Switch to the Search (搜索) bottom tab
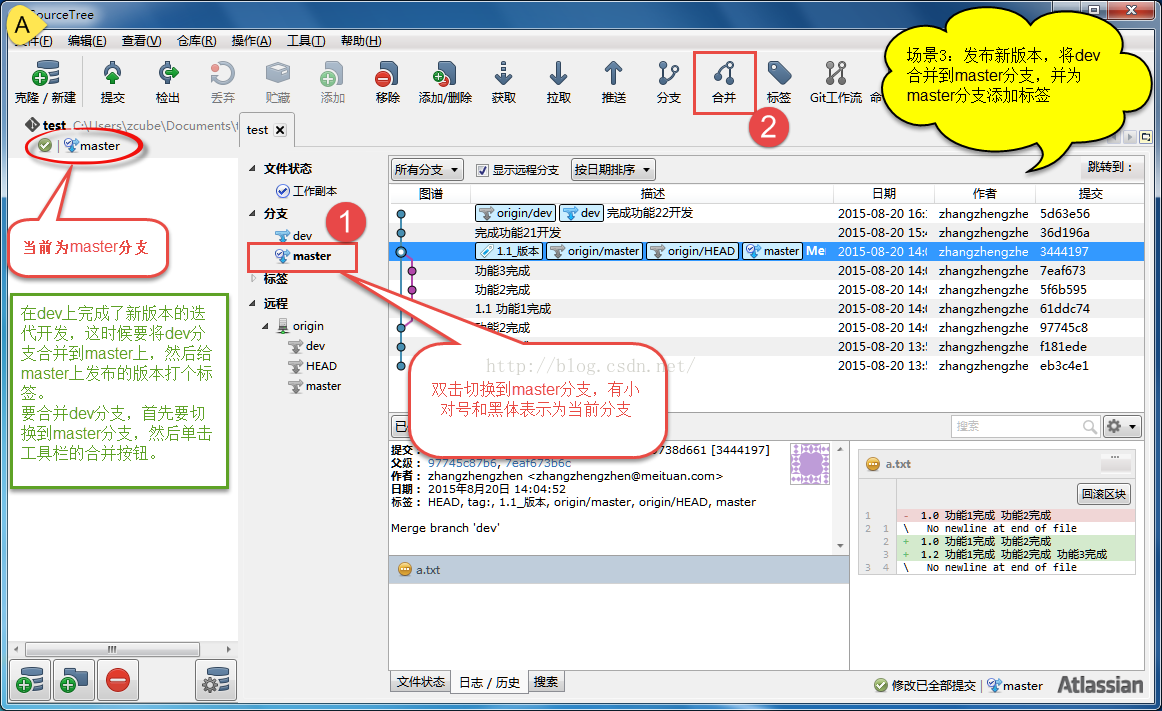1162x711 pixels. tap(546, 682)
